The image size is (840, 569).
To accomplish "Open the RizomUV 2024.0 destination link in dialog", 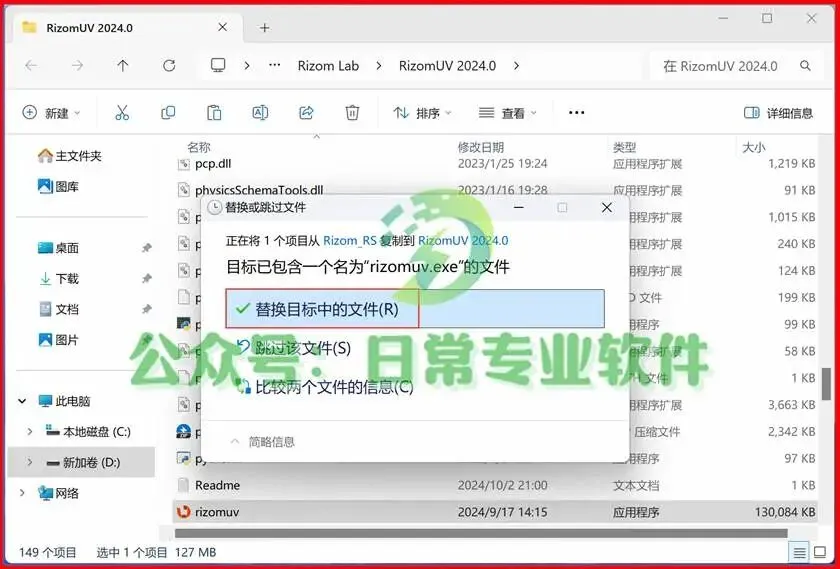I will point(463,241).
